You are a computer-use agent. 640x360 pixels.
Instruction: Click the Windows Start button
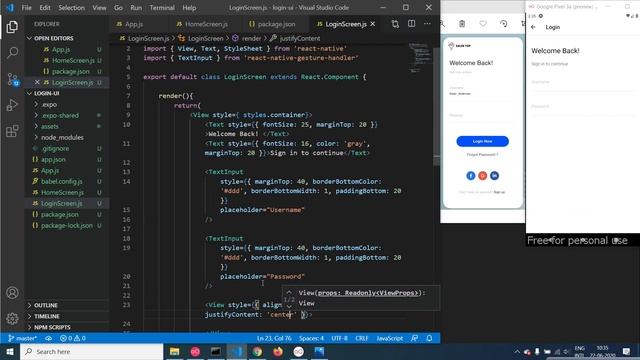[x=10, y=351]
